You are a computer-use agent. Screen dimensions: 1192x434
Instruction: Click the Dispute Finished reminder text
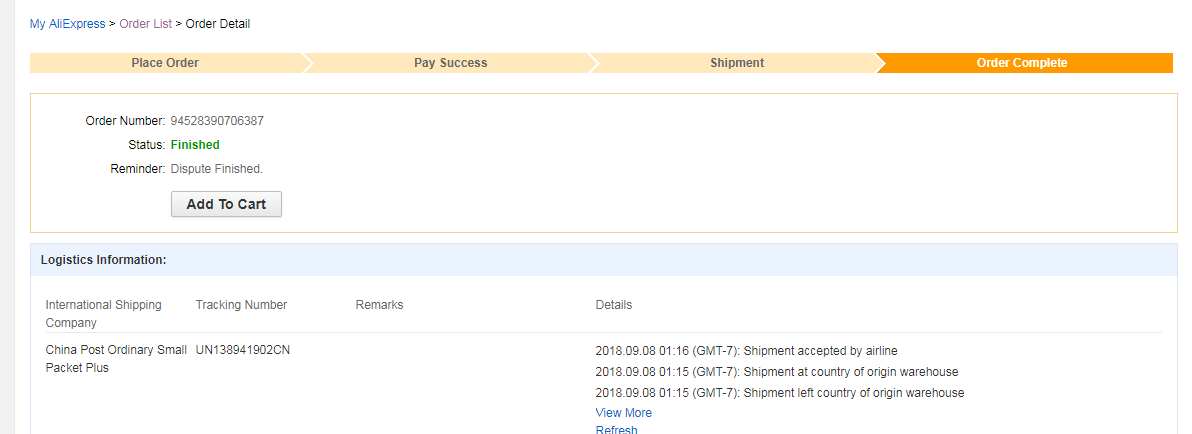coord(217,169)
